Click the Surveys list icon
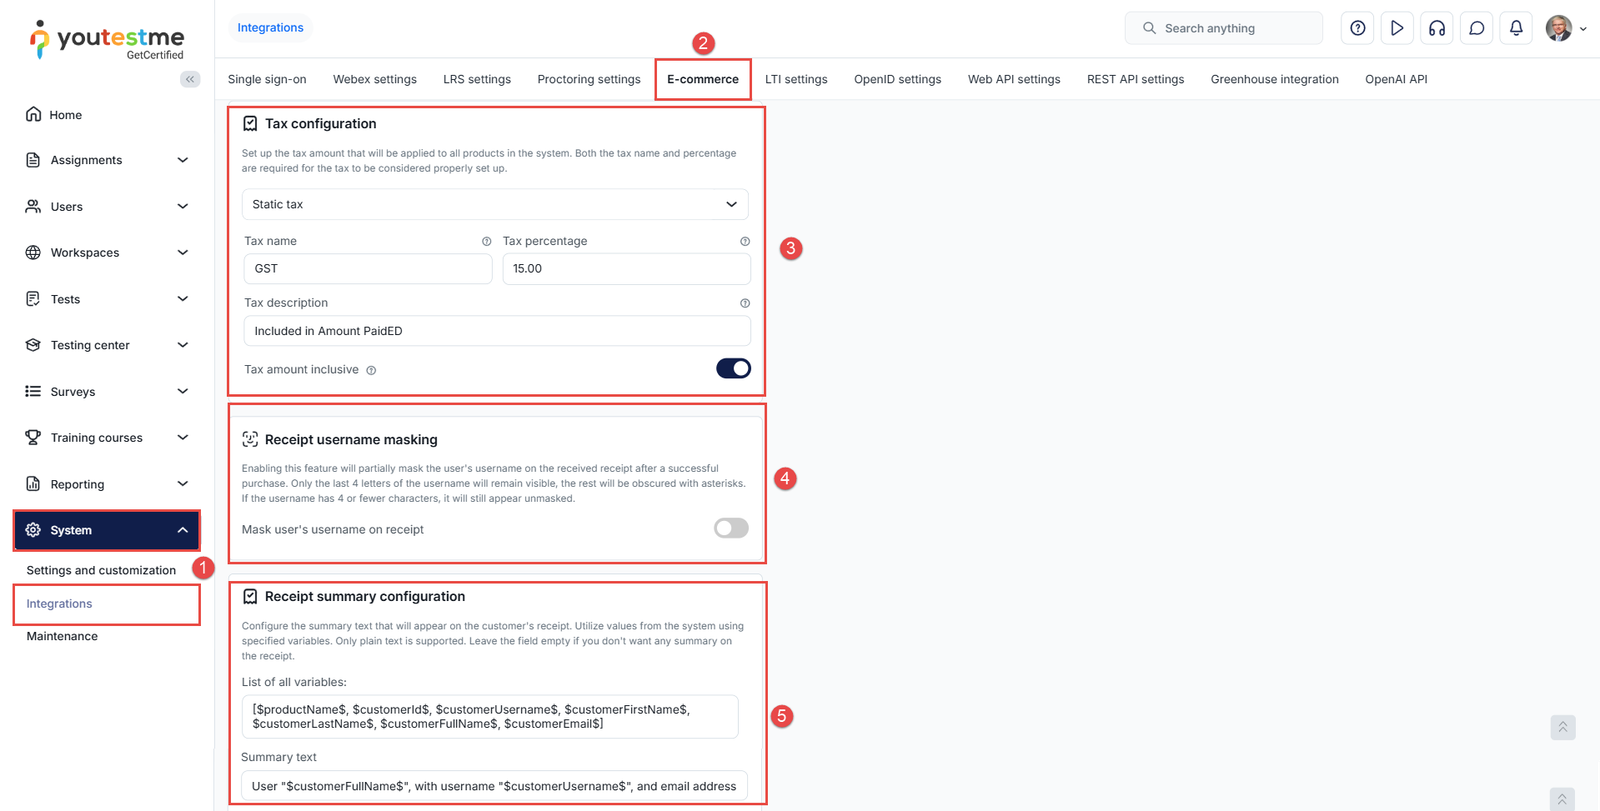Image resolution: width=1600 pixels, height=811 pixels. [x=33, y=391]
